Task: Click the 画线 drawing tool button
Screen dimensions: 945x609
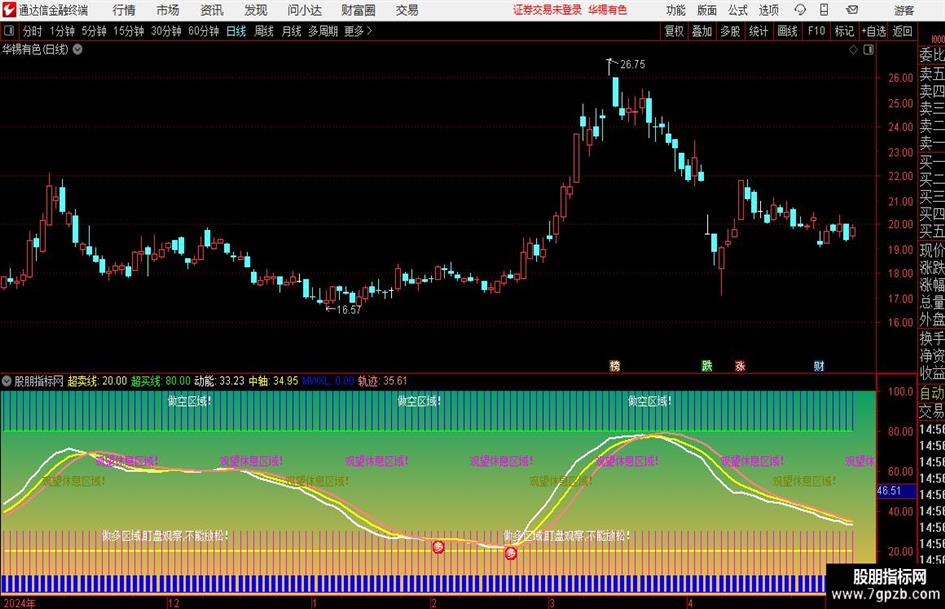Action: point(787,31)
